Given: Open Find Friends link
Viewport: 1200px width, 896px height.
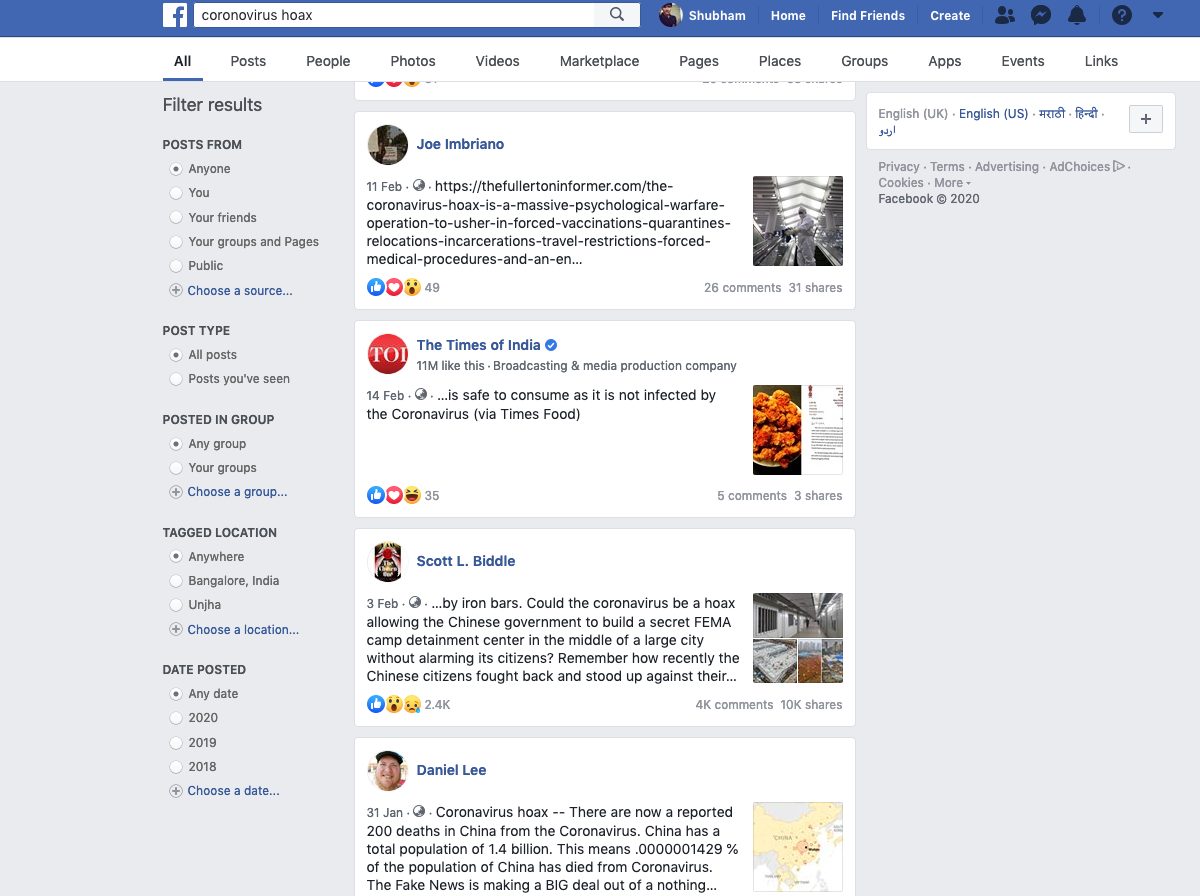Looking at the screenshot, I should click(x=868, y=15).
